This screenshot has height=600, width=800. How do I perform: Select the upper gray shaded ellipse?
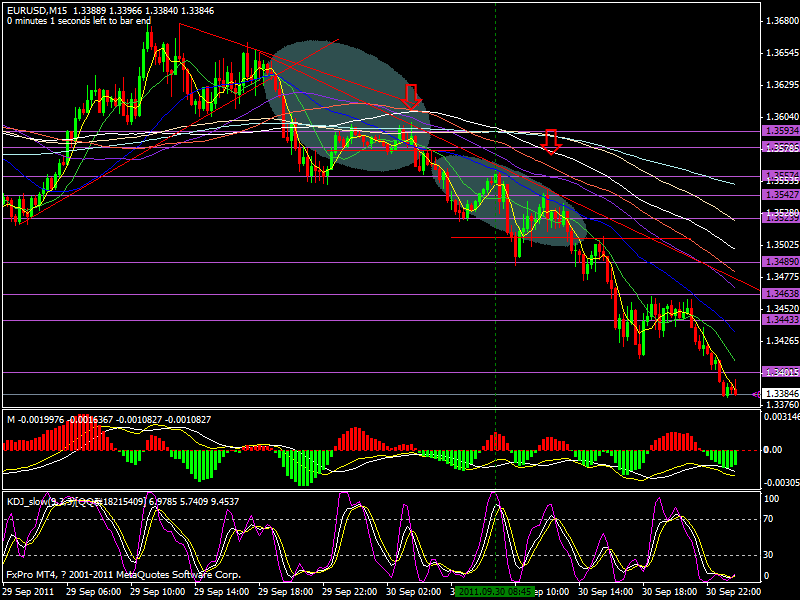click(x=345, y=108)
